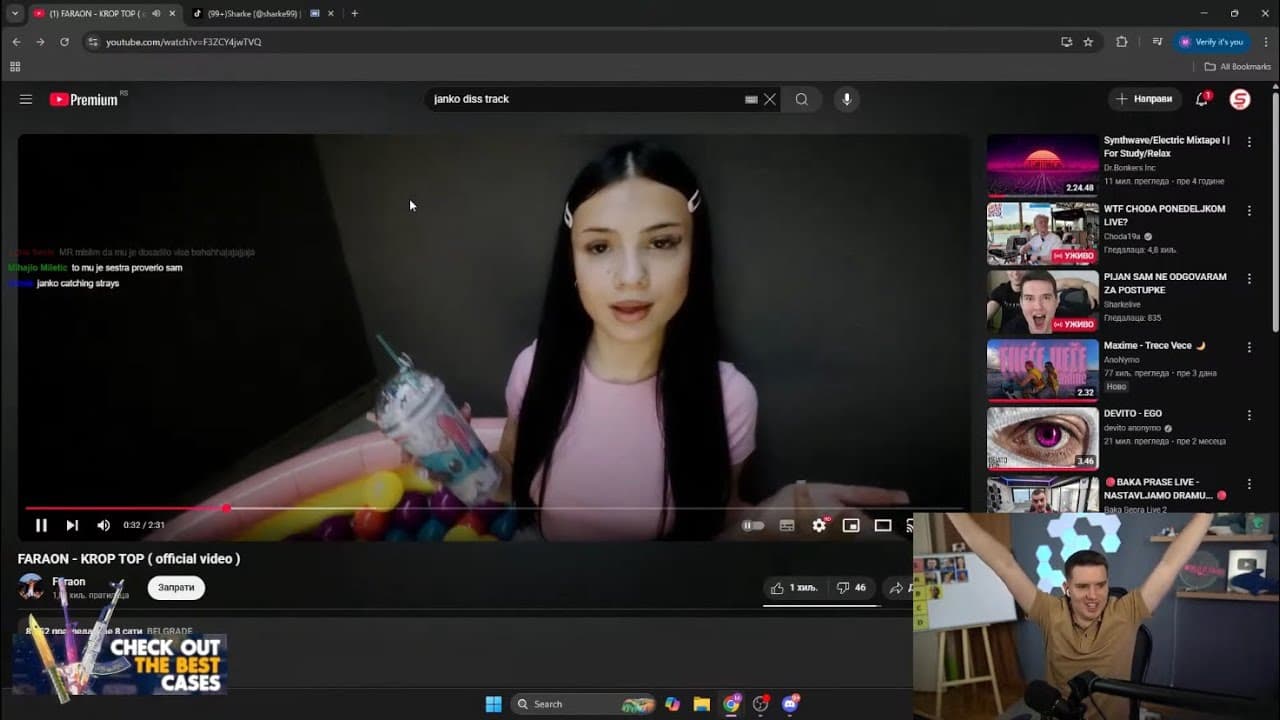Pause the video playback
Screen dimensions: 1280x720
41,525
